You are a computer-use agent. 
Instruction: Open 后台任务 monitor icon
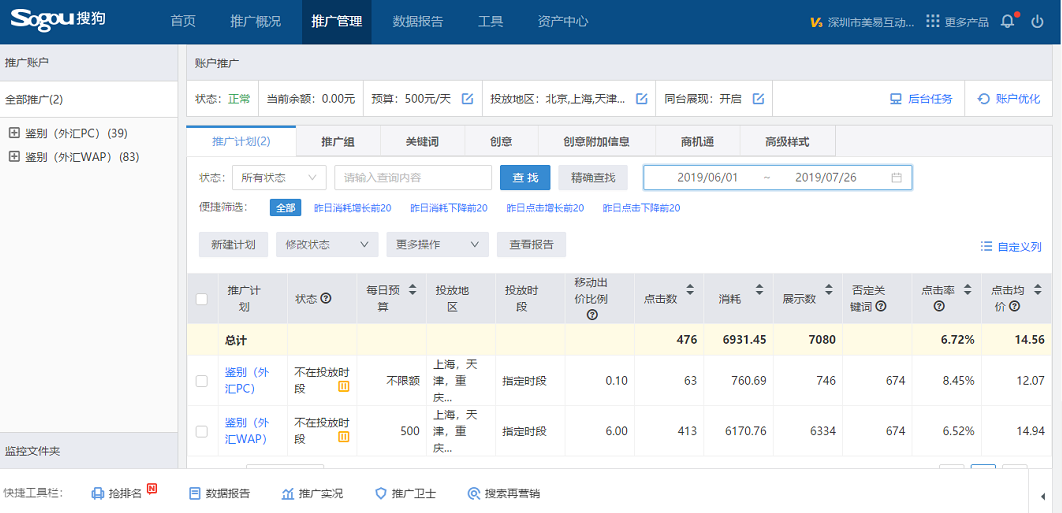(x=896, y=99)
